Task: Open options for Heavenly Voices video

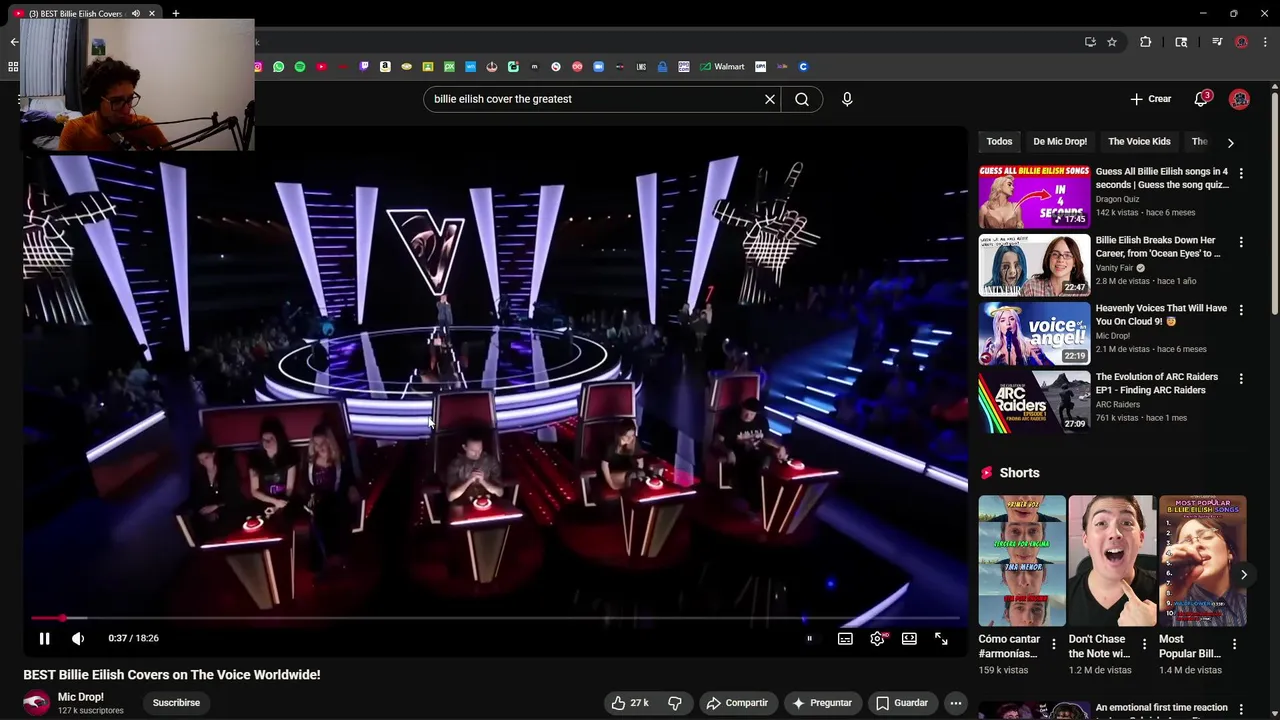Action: pyautogui.click(x=1241, y=310)
